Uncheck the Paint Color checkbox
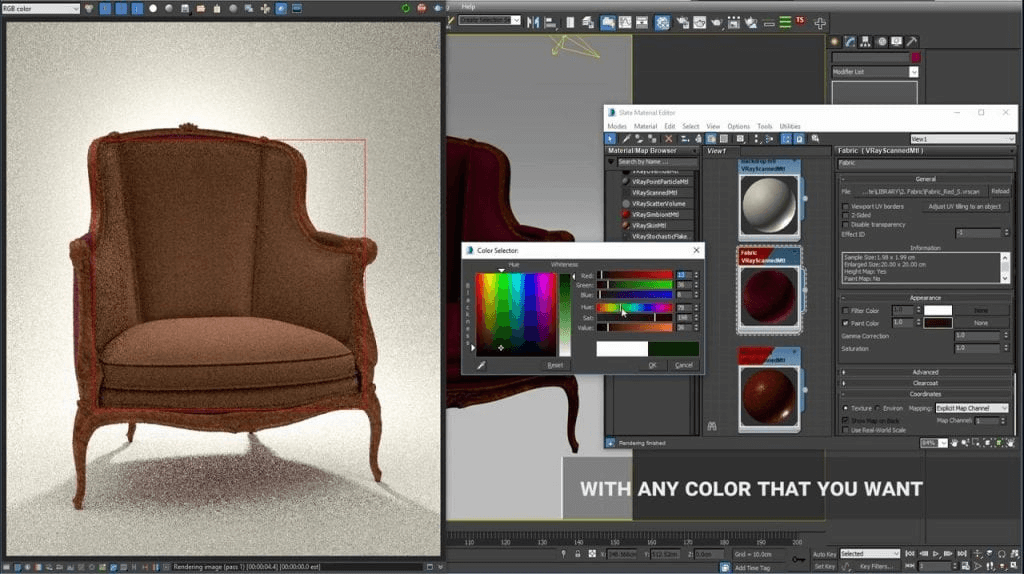The image size is (1024, 574). click(846, 323)
